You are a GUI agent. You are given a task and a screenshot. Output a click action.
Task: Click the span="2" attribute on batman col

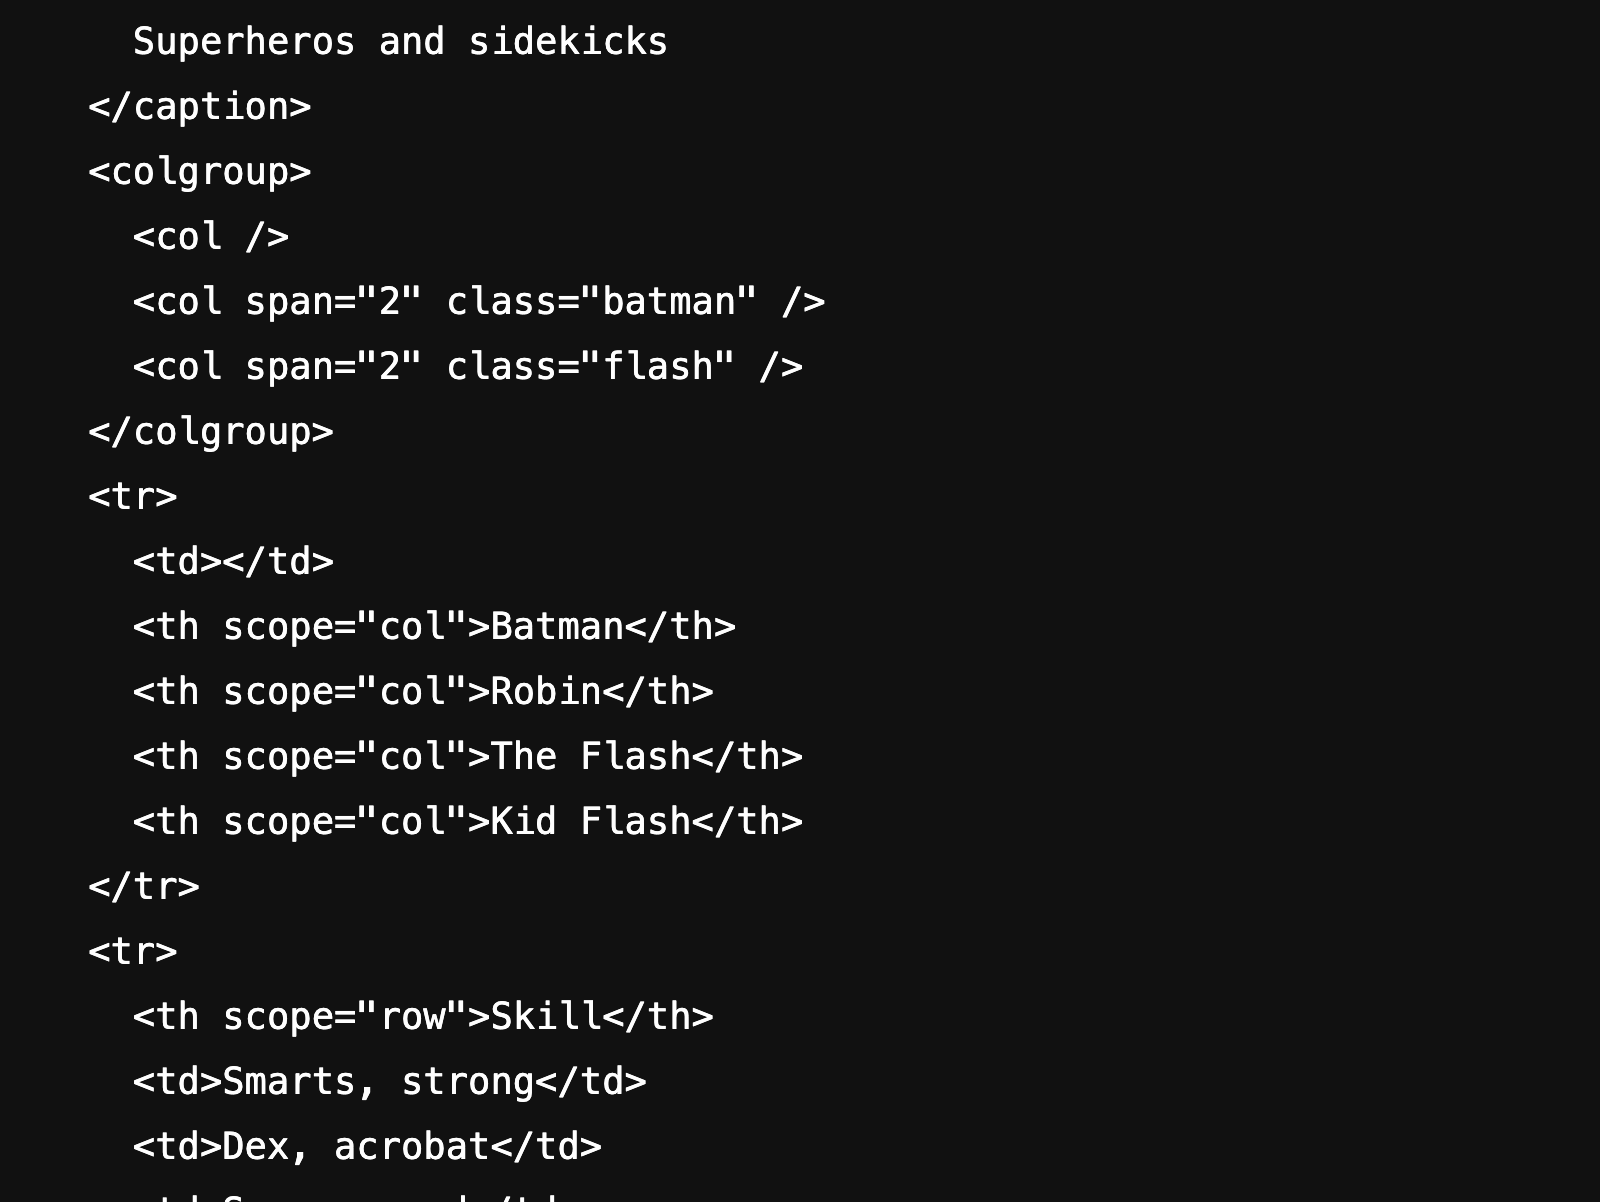click(x=334, y=302)
